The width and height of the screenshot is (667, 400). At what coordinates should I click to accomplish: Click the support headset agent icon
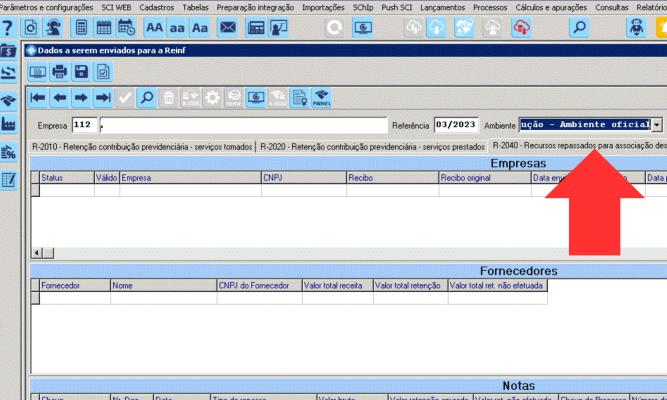53,28
